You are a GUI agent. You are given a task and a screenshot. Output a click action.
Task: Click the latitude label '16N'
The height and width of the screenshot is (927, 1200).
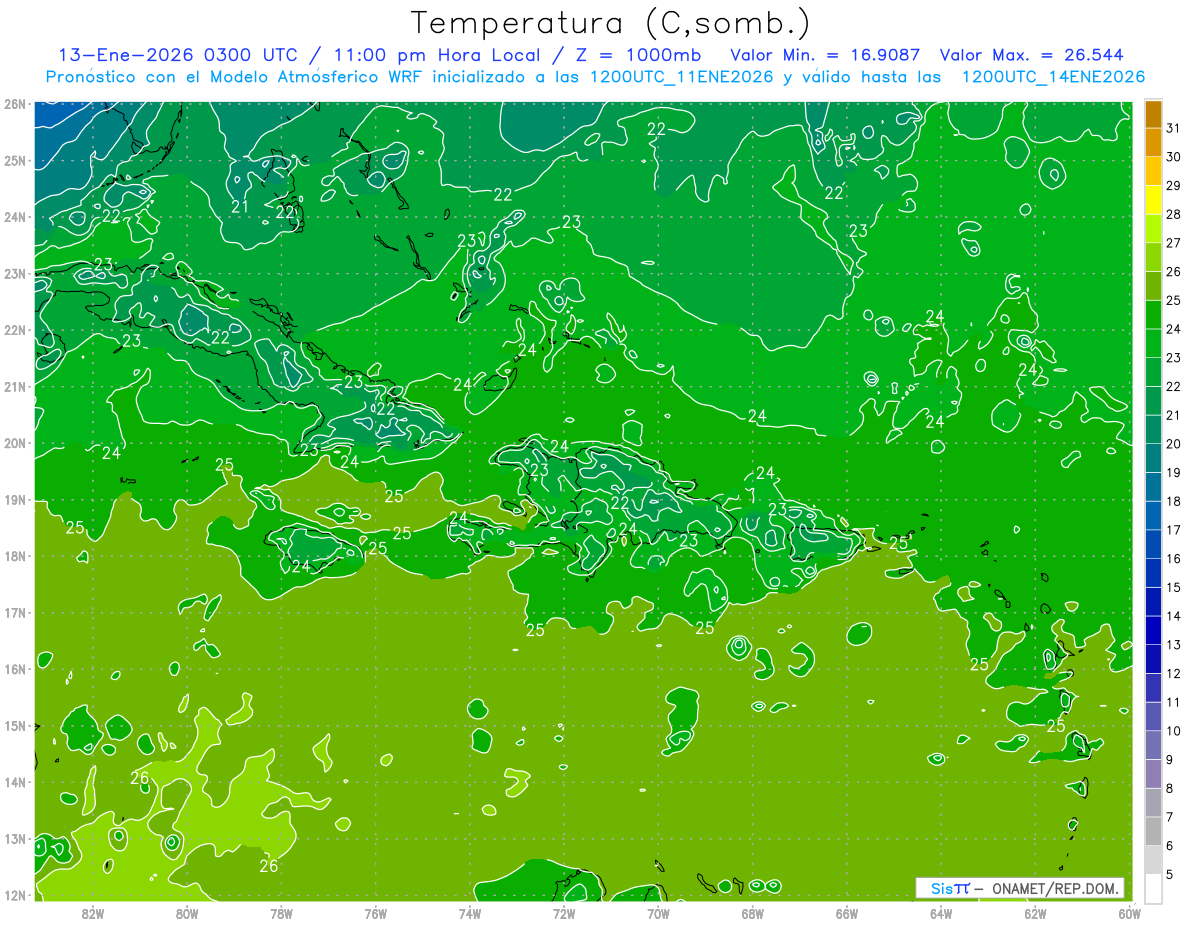15,669
